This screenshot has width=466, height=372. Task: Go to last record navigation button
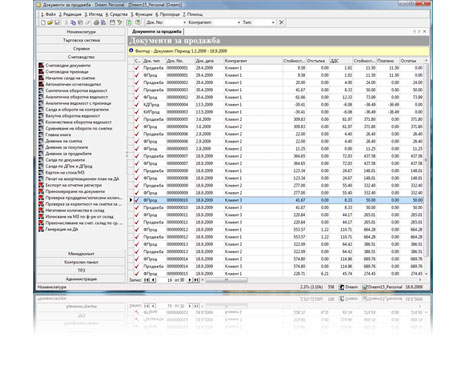(x=197, y=280)
